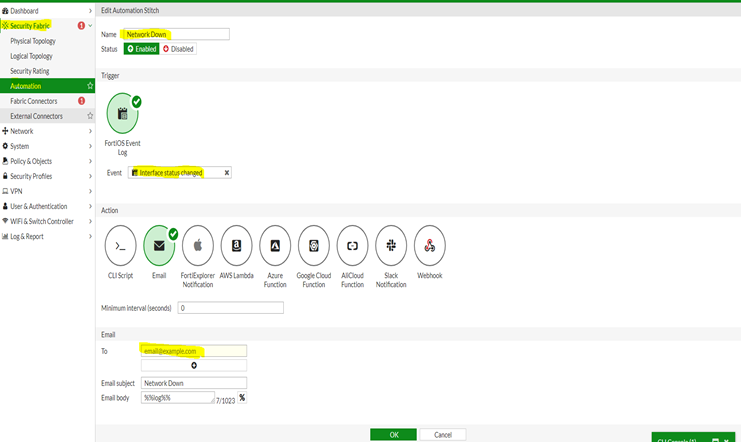Select the AliCloud Function action icon

coord(353,245)
